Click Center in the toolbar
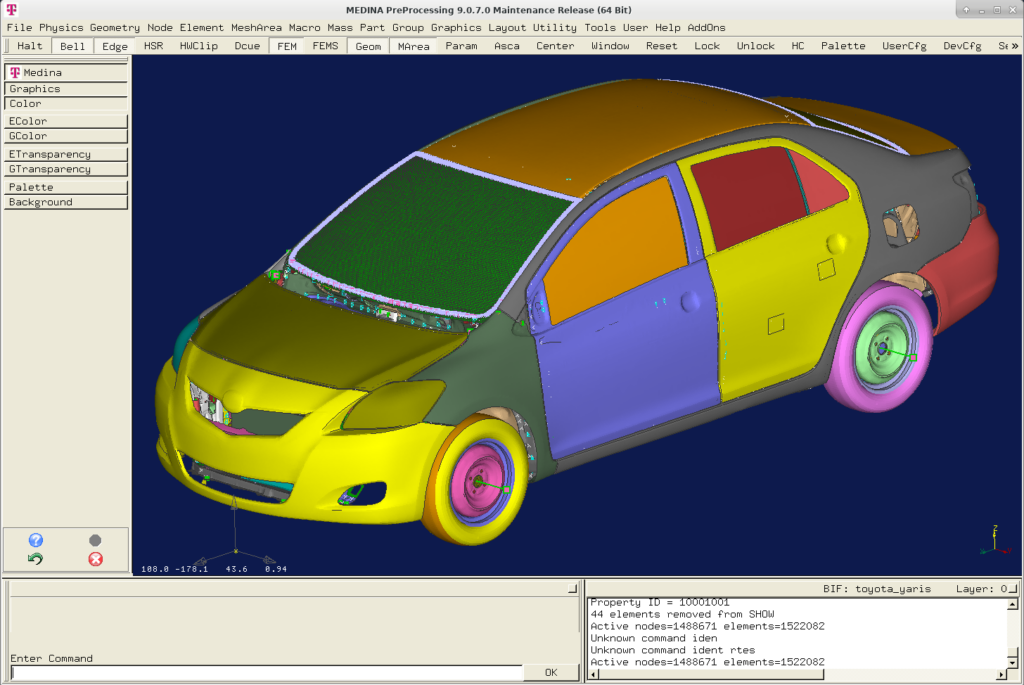This screenshot has height=685, width=1024. [x=555, y=46]
